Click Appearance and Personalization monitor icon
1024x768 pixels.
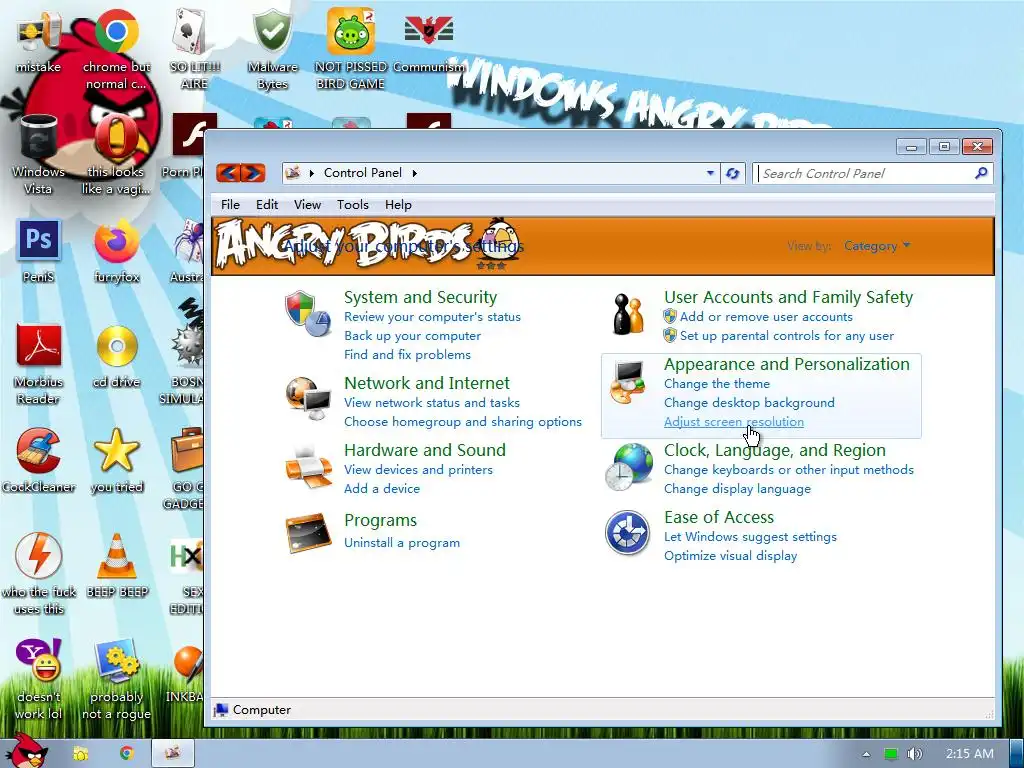pos(628,381)
